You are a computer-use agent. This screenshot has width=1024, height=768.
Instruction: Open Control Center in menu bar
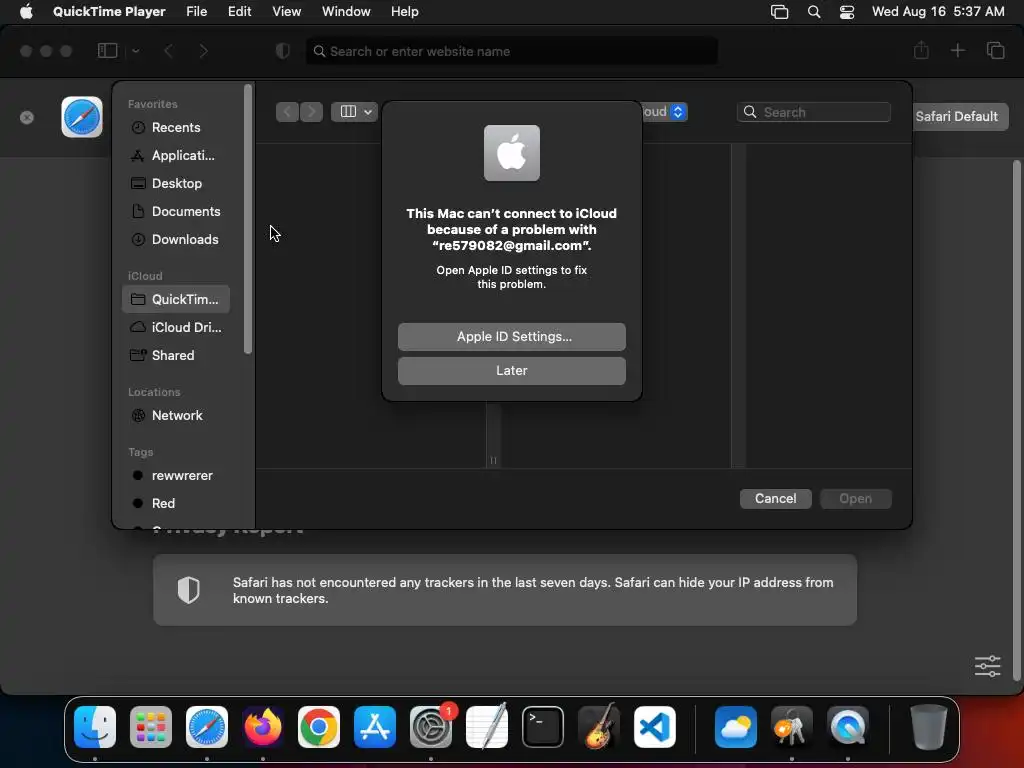[847, 12]
